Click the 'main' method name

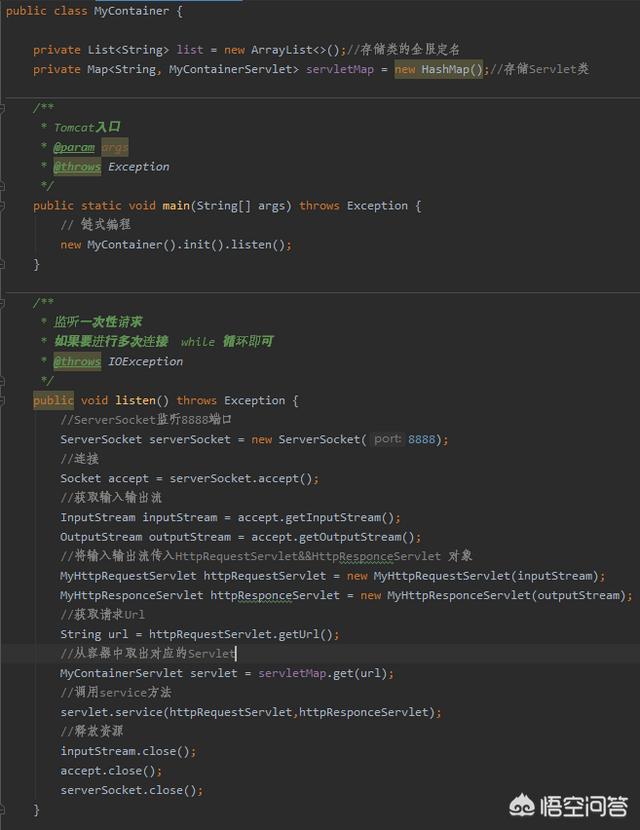(176, 205)
